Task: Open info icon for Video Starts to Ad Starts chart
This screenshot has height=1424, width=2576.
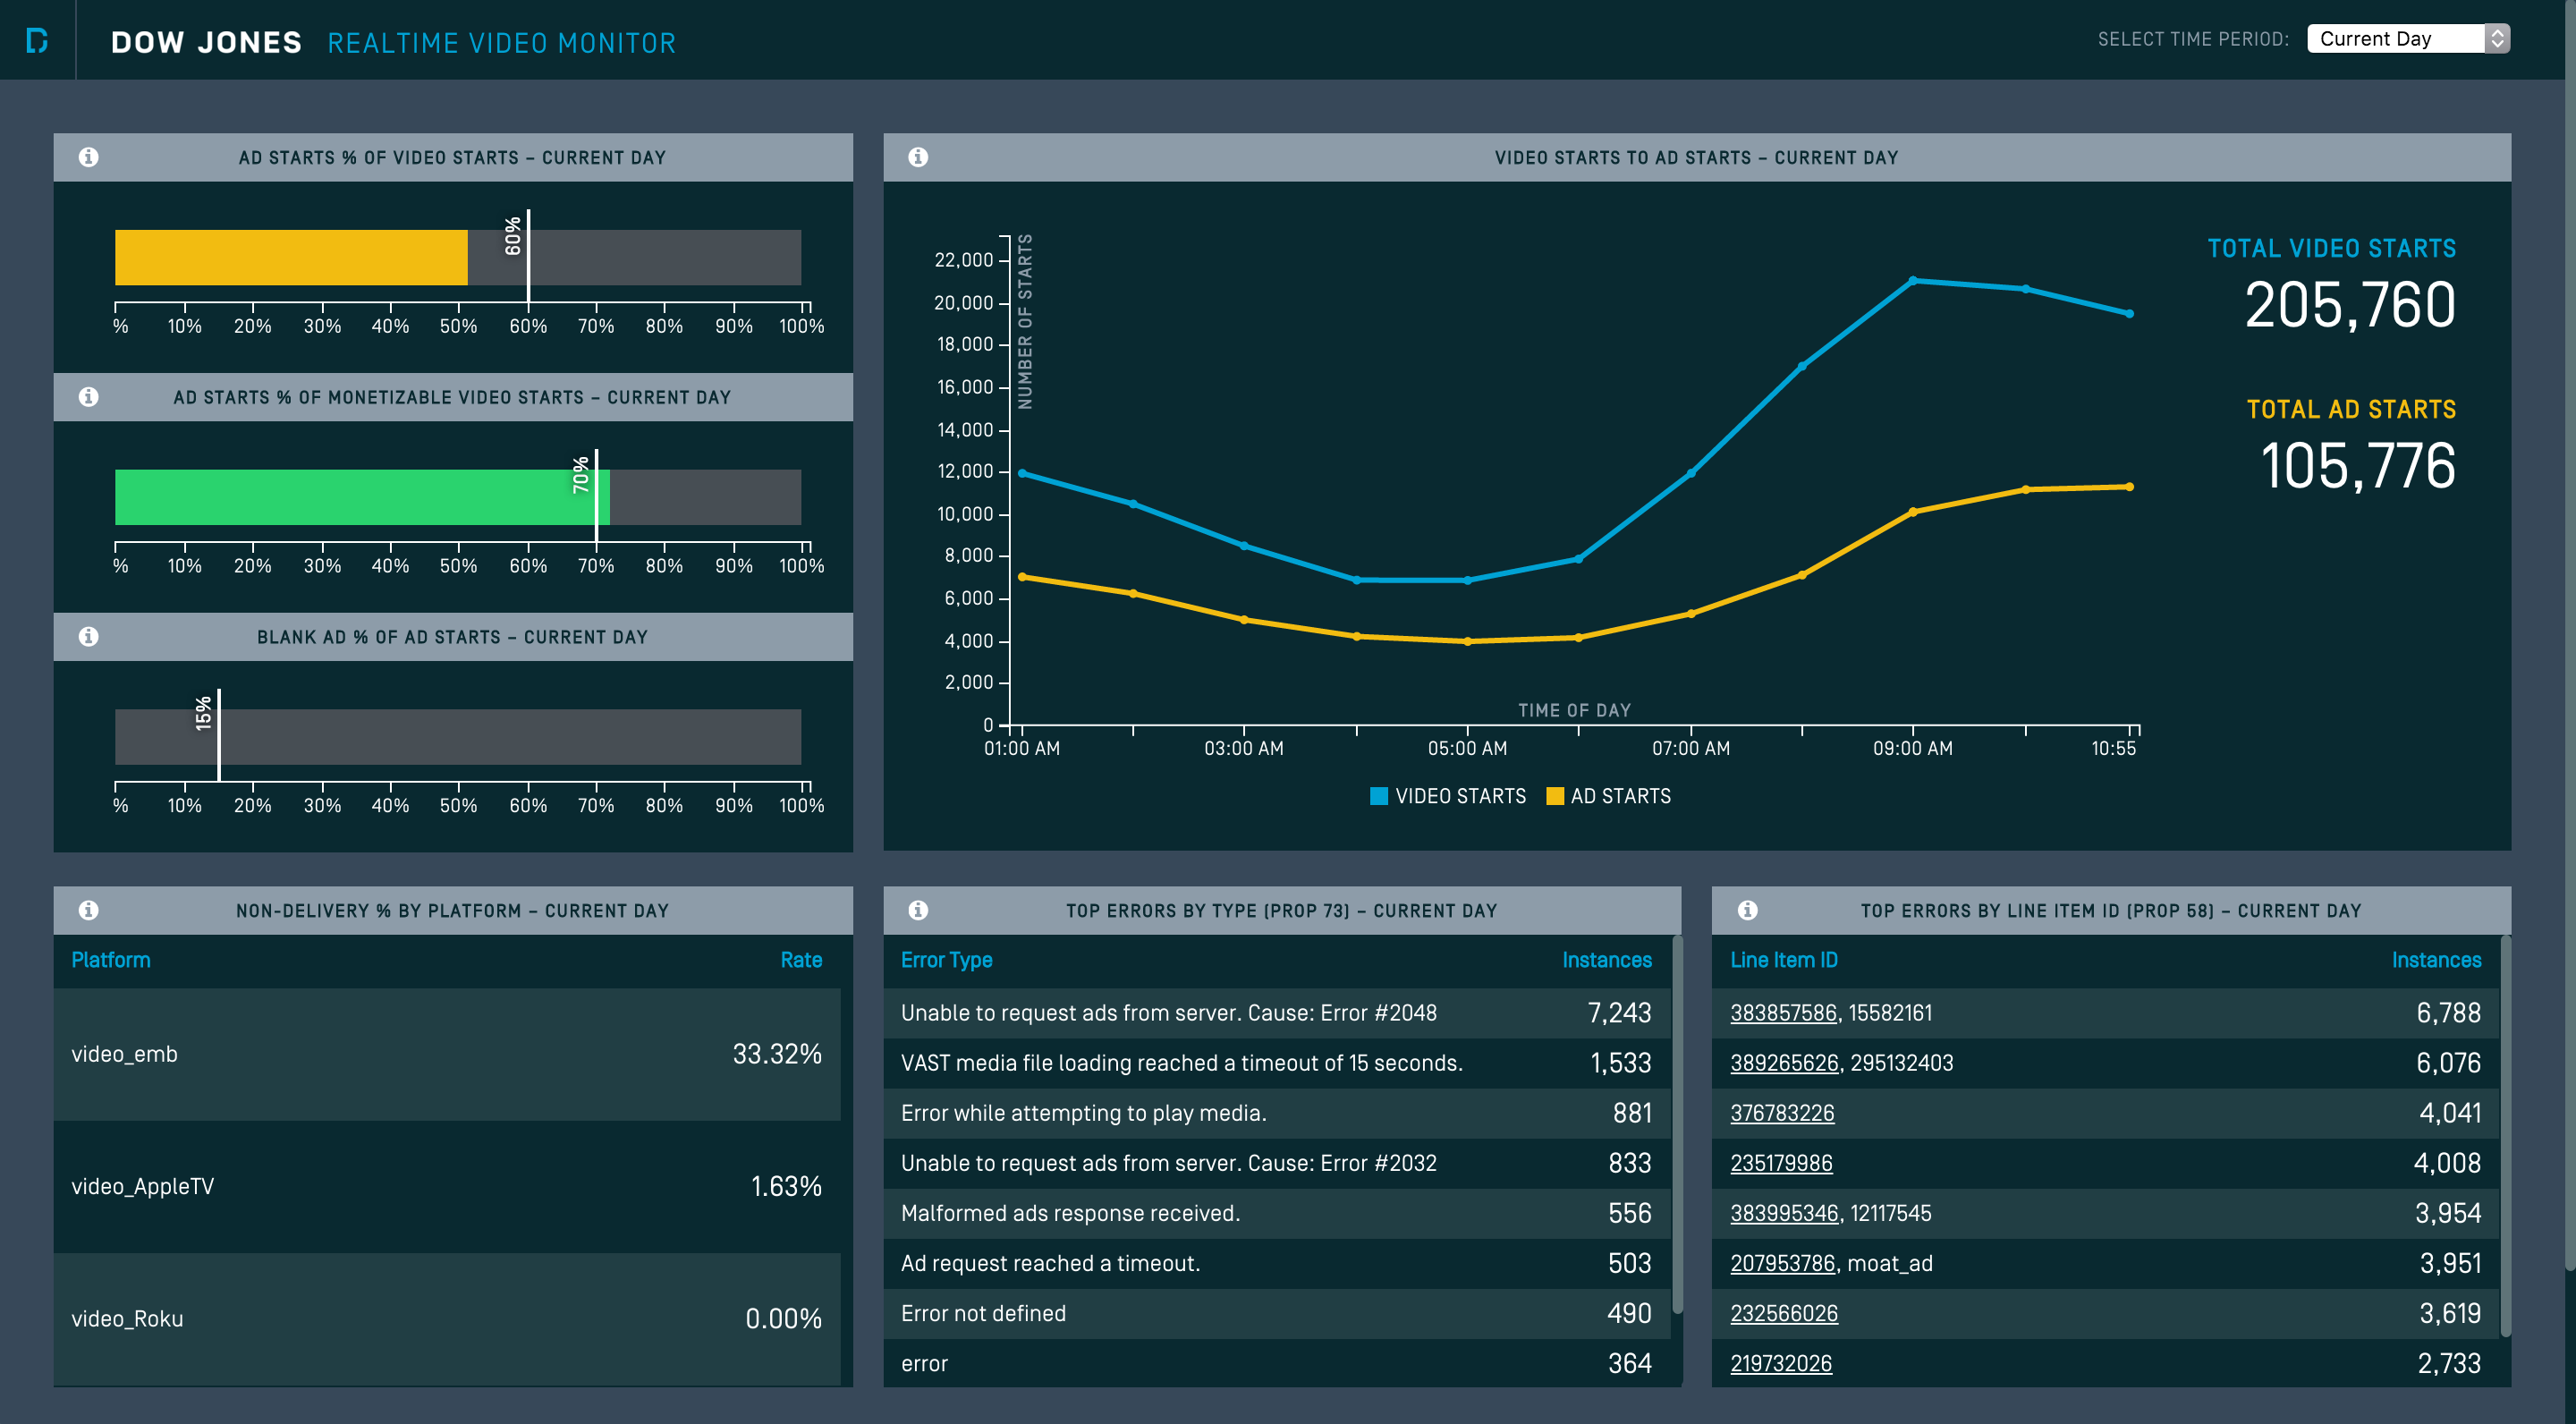Action: coord(918,157)
